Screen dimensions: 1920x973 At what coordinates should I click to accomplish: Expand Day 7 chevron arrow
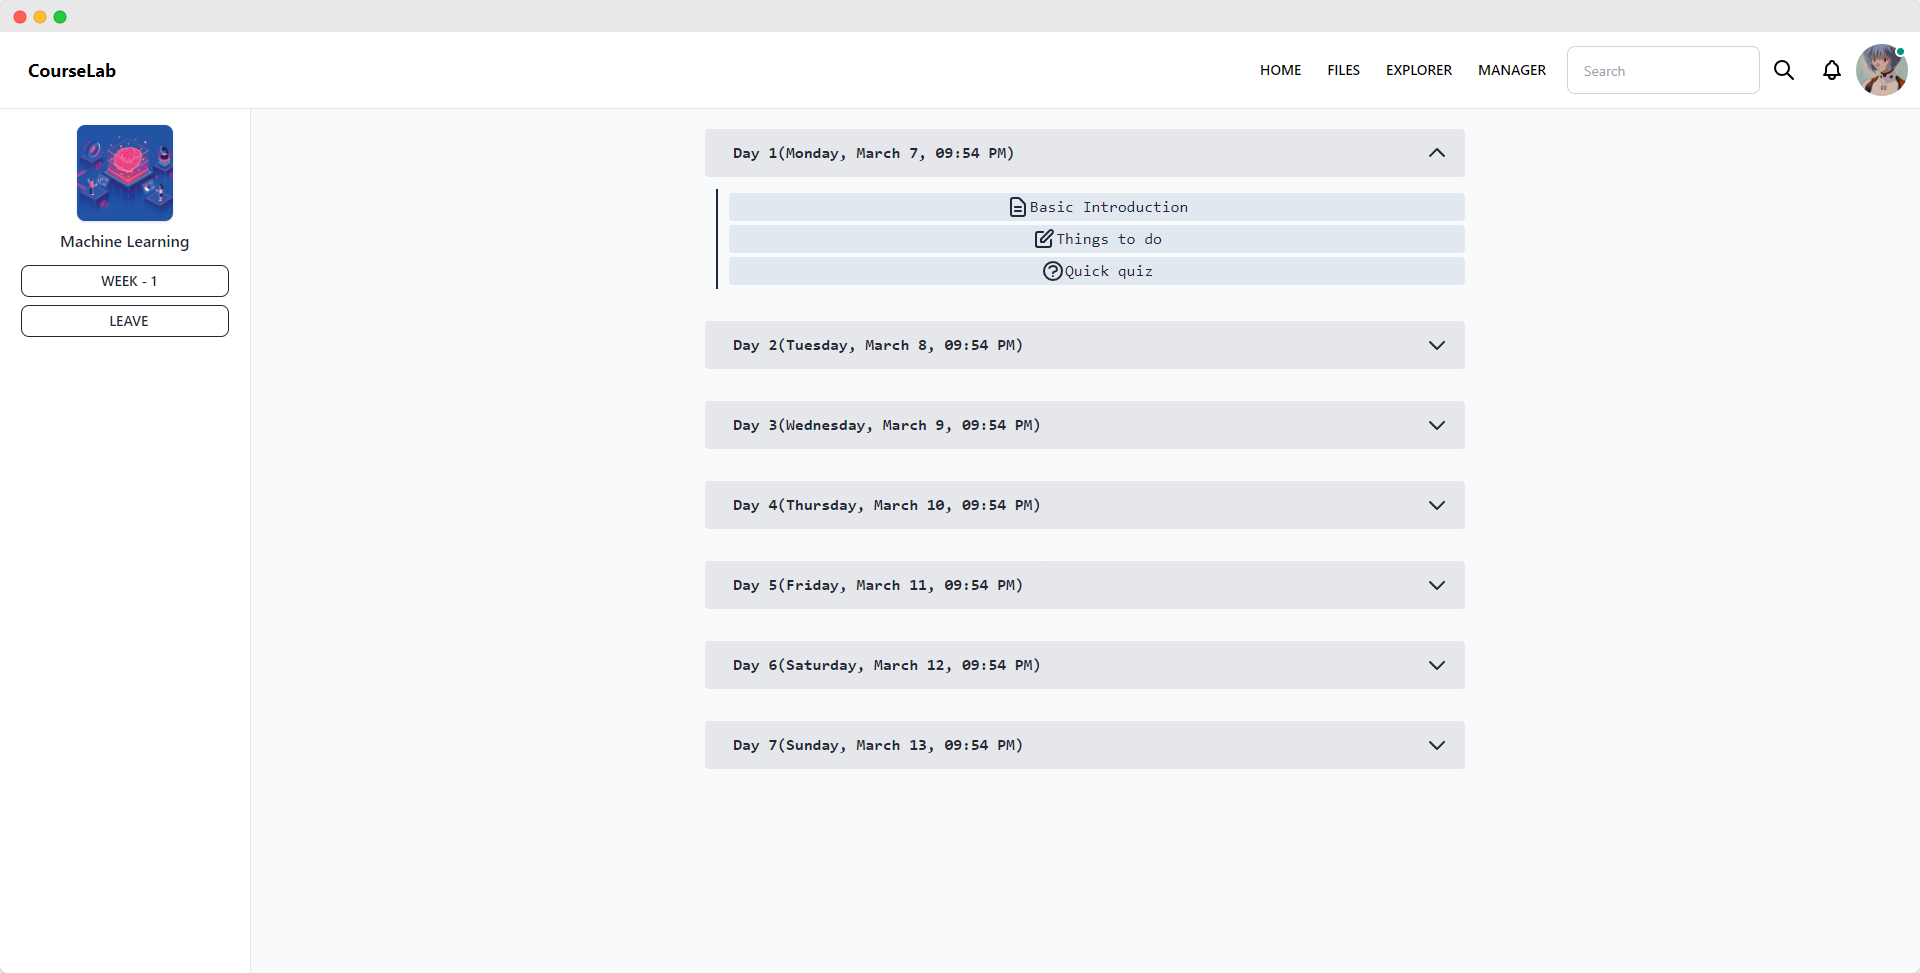(x=1436, y=745)
